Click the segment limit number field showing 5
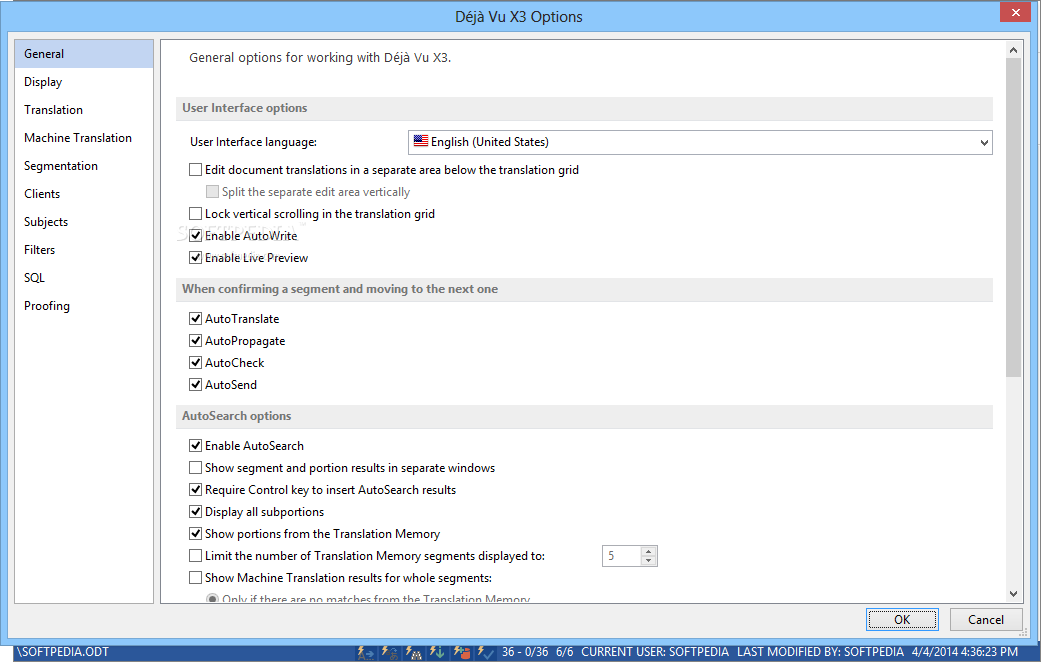The height and width of the screenshot is (662, 1041). pyautogui.click(x=621, y=556)
